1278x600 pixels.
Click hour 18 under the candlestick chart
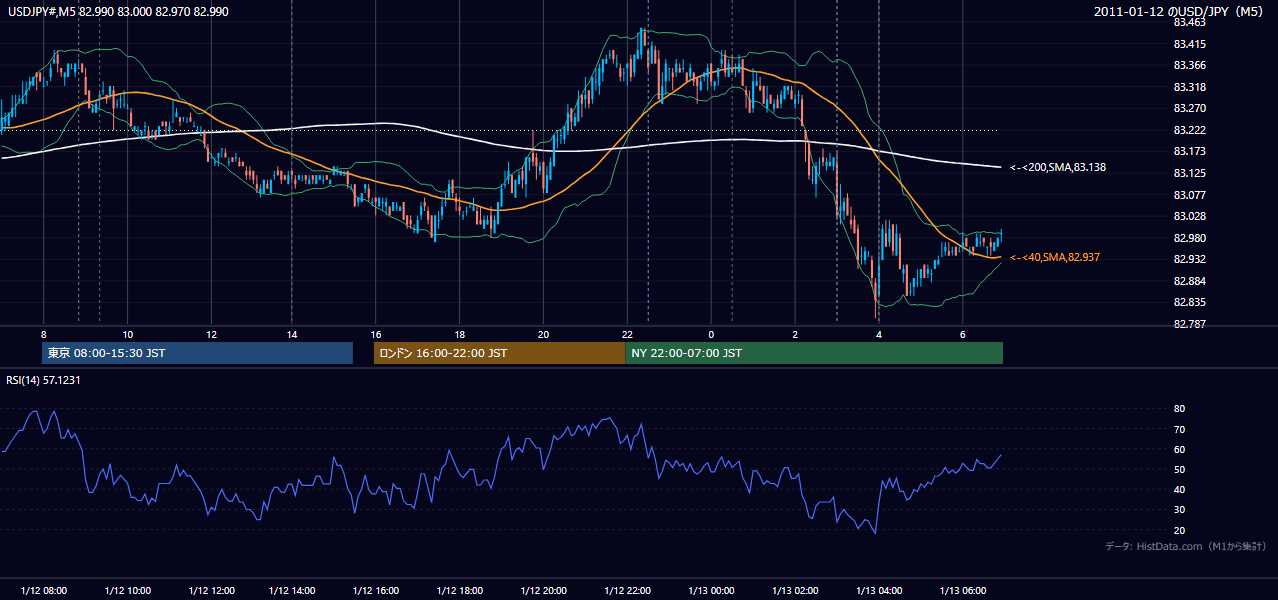(460, 334)
